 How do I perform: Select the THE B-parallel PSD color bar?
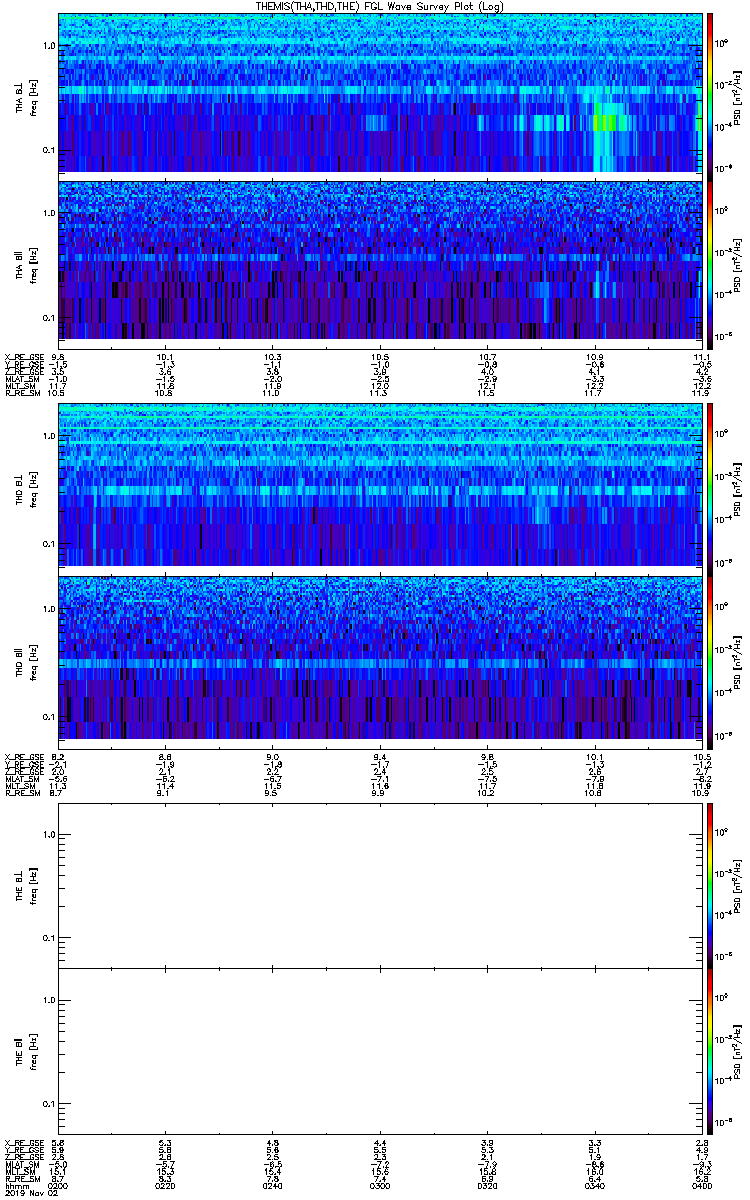(x=710, y=1050)
